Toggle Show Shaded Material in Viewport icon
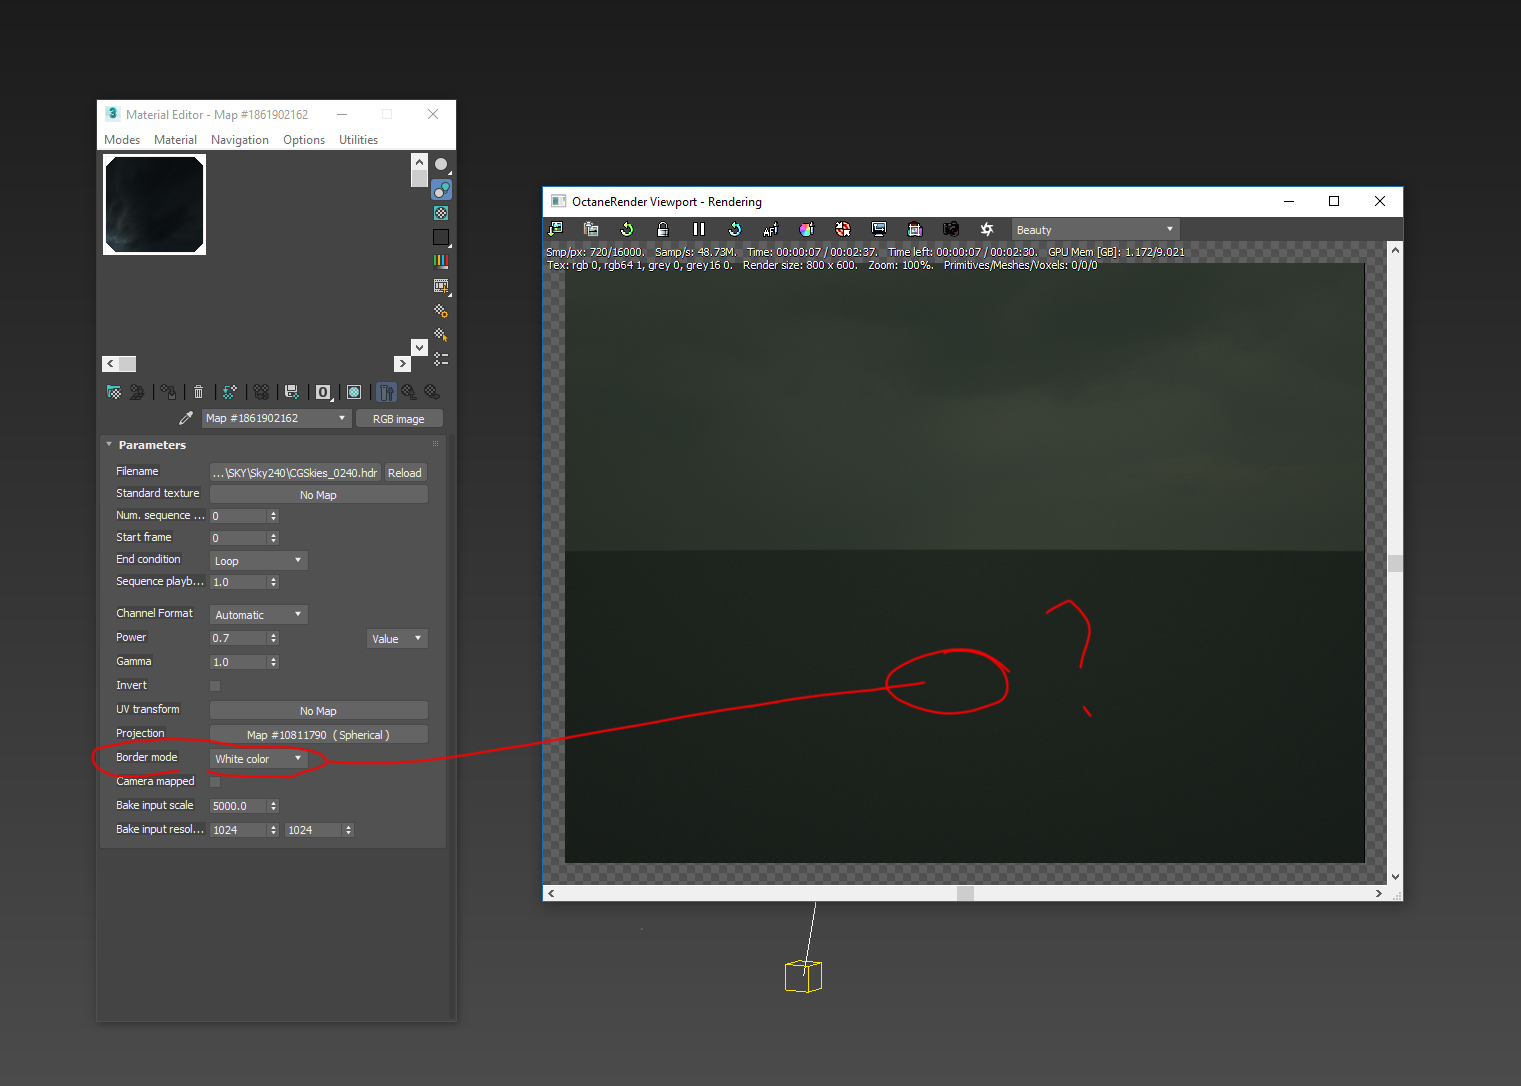The height and width of the screenshot is (1086, 1521). [354, 392]
